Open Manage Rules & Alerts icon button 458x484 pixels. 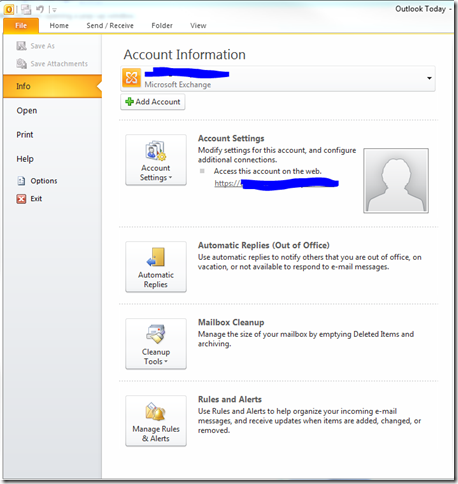[156, 421]
